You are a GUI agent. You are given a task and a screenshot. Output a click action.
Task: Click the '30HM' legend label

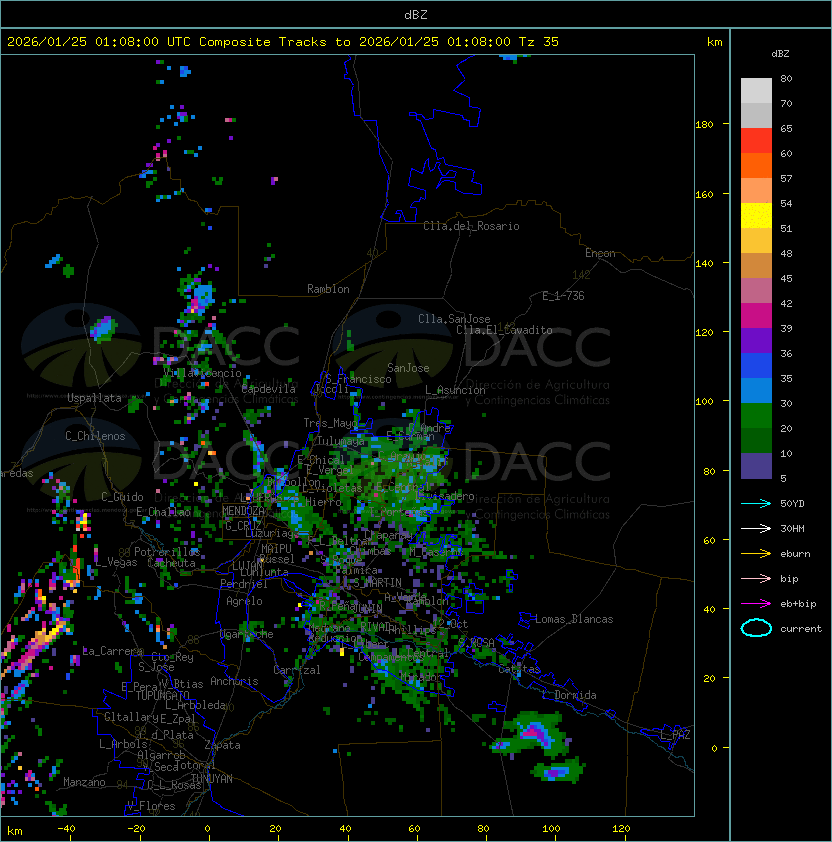click(792, 528)
